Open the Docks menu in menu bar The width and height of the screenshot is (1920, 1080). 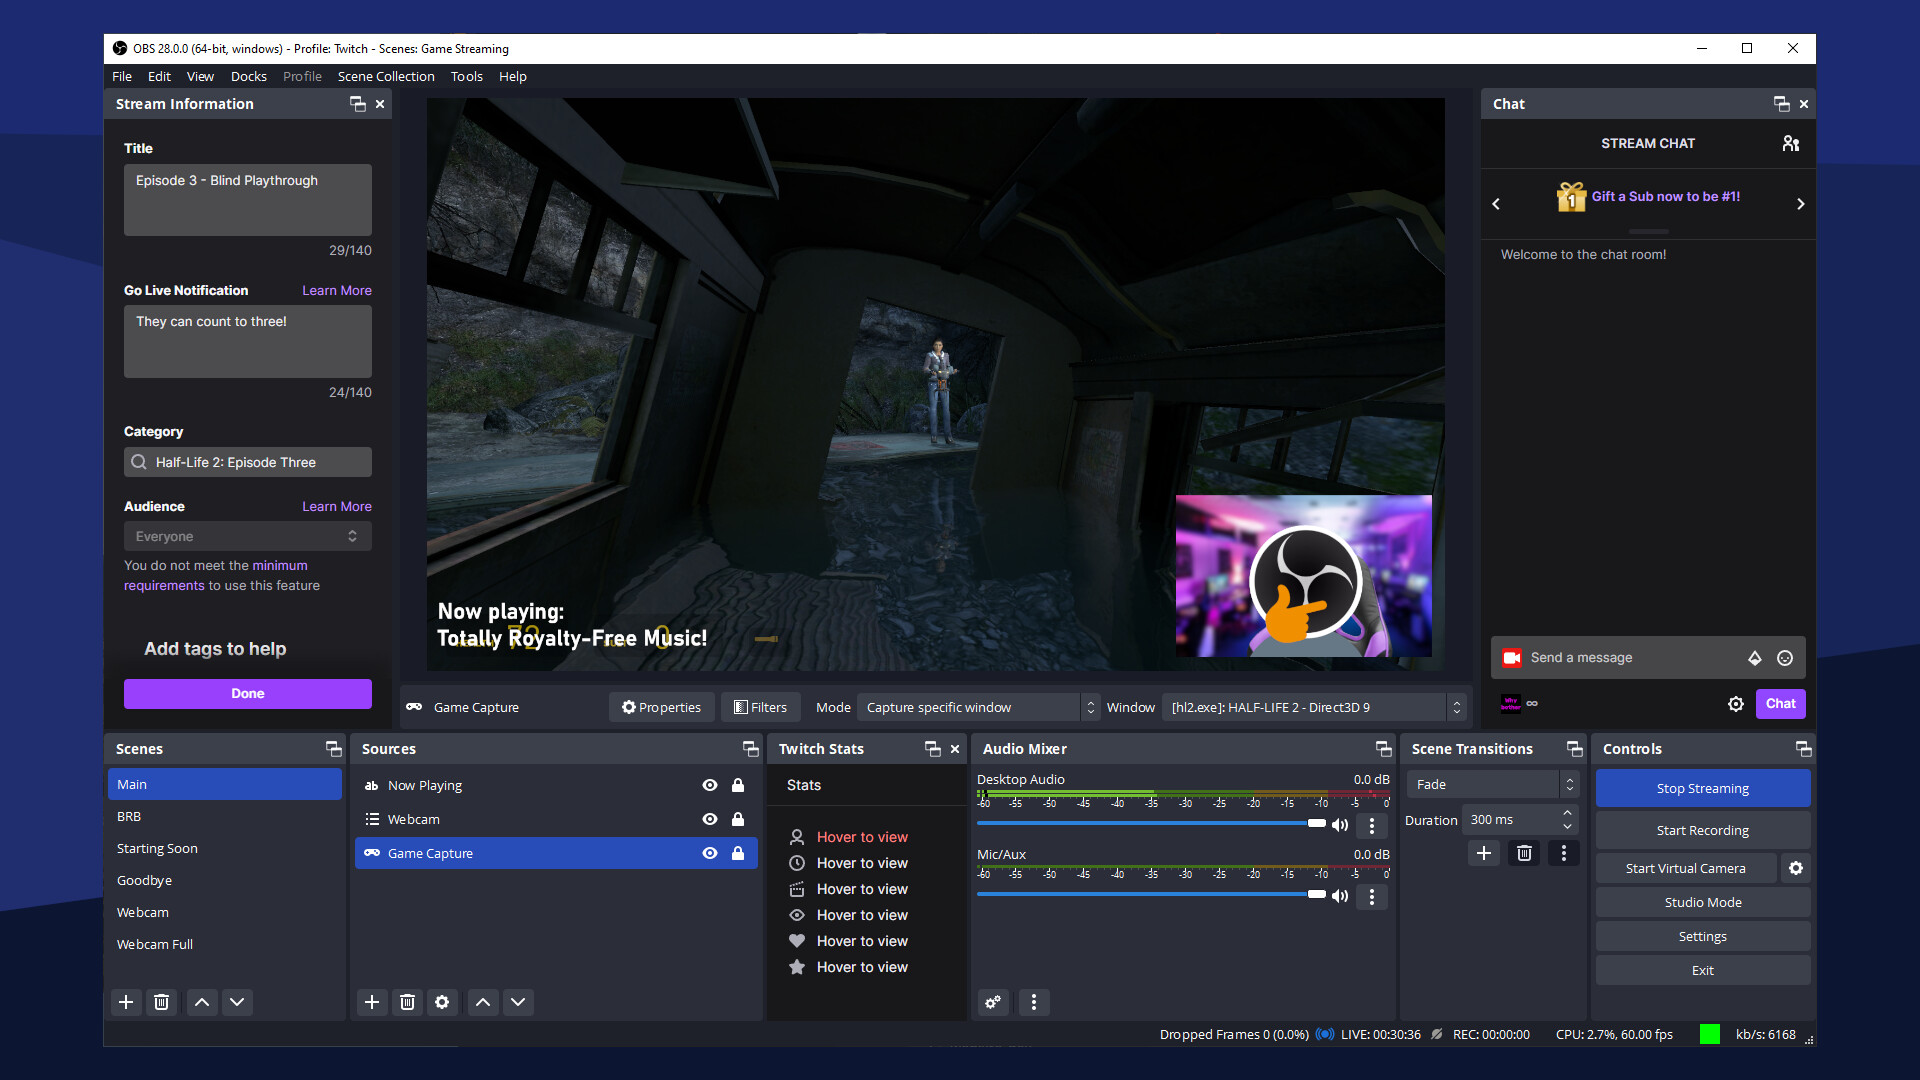pos(249,75)
